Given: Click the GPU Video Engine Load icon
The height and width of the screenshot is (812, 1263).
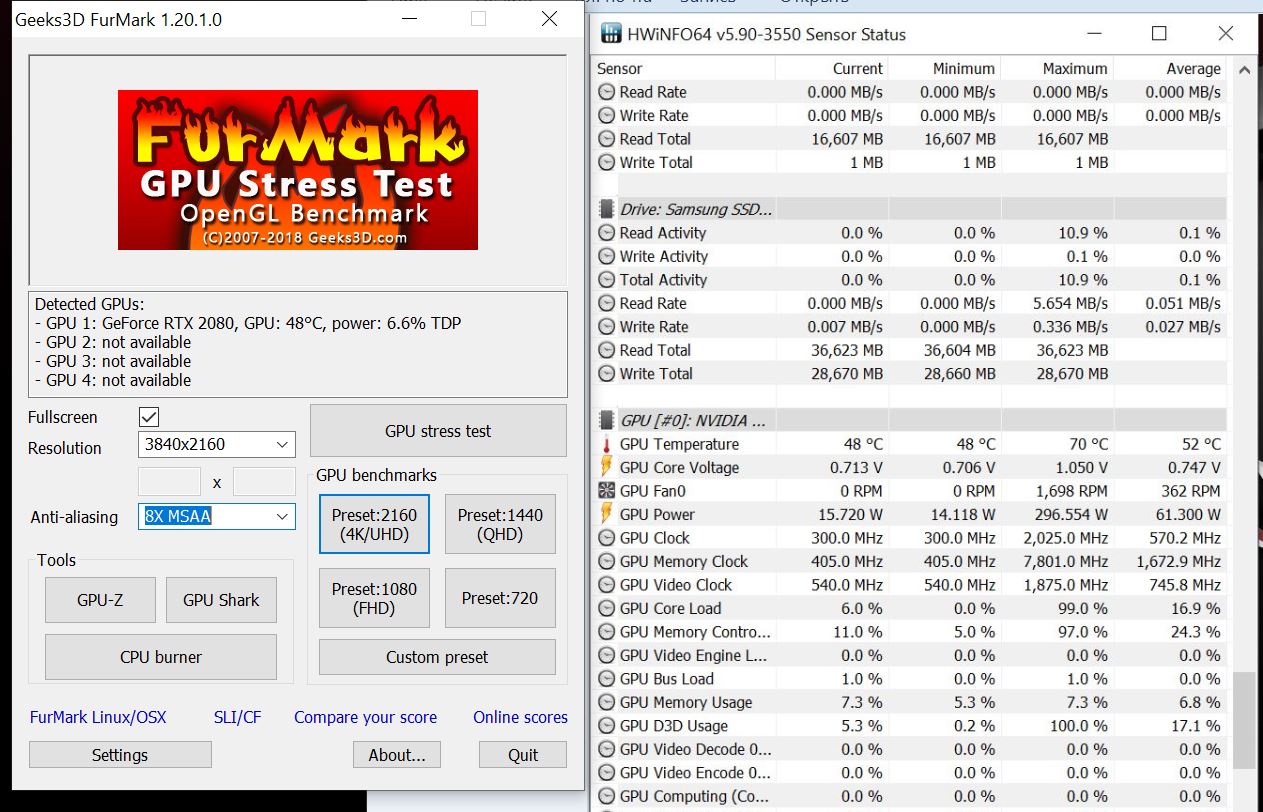Looking at the screenshot, I should coord(606,655).
